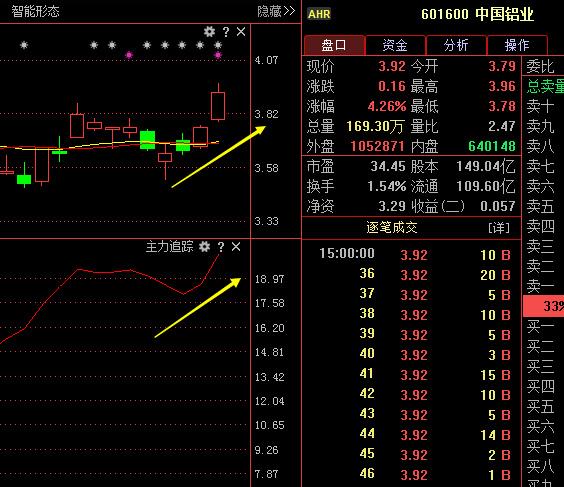Viewport: 564px width, 487px height.
Task: Open the 分析 tab
Action: coord(456,45)
